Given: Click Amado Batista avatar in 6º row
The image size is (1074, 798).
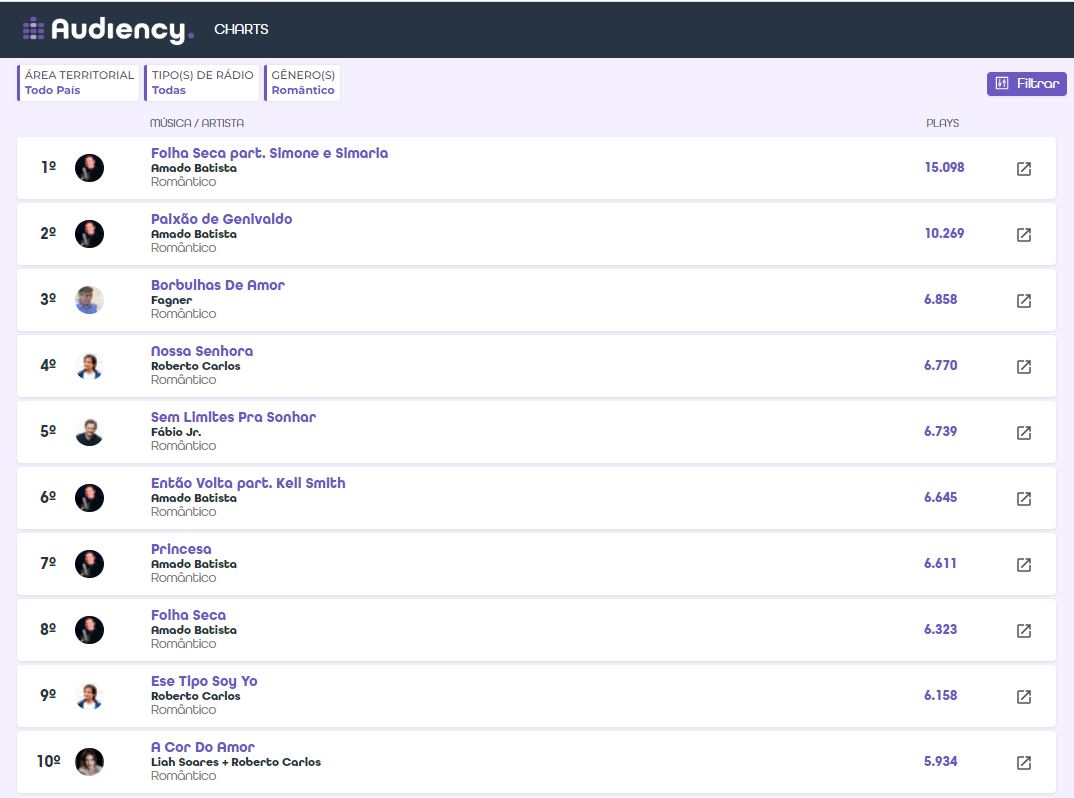Looking at the screenshot, I should 89,498.
